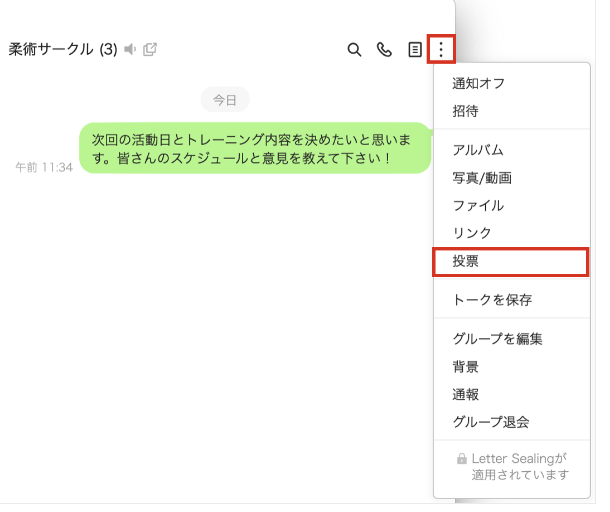Choose 招待 from the menu
The height and width of the screenshot is (512, 610).
coord(512,111)
